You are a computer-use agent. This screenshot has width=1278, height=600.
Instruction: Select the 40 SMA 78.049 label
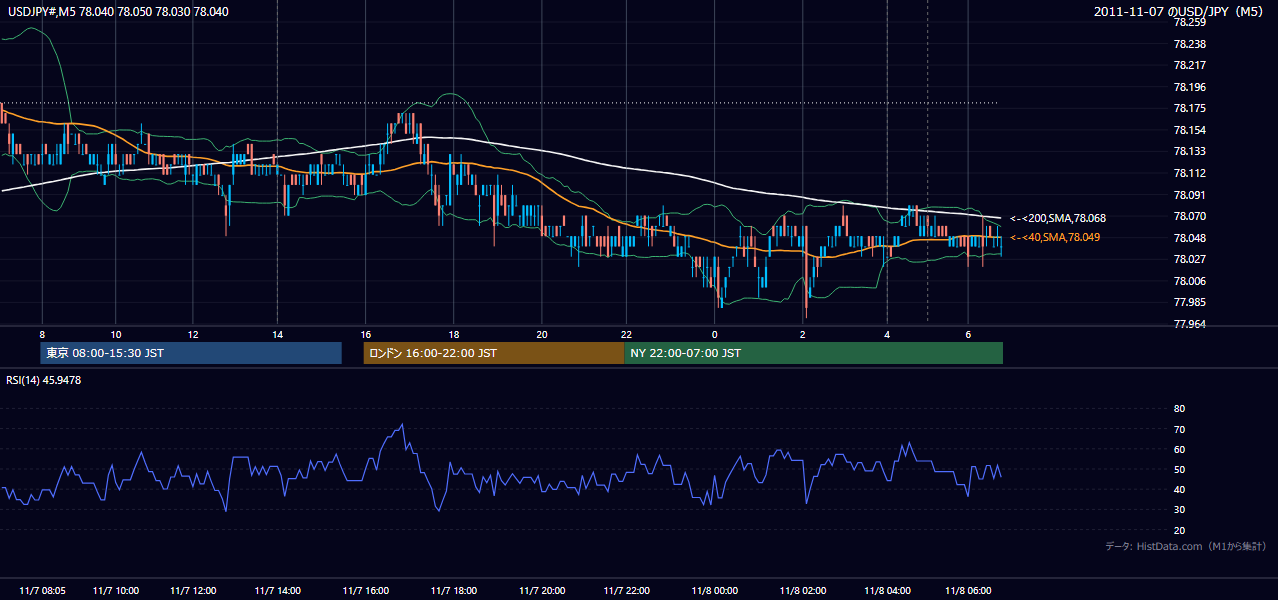1055,237
